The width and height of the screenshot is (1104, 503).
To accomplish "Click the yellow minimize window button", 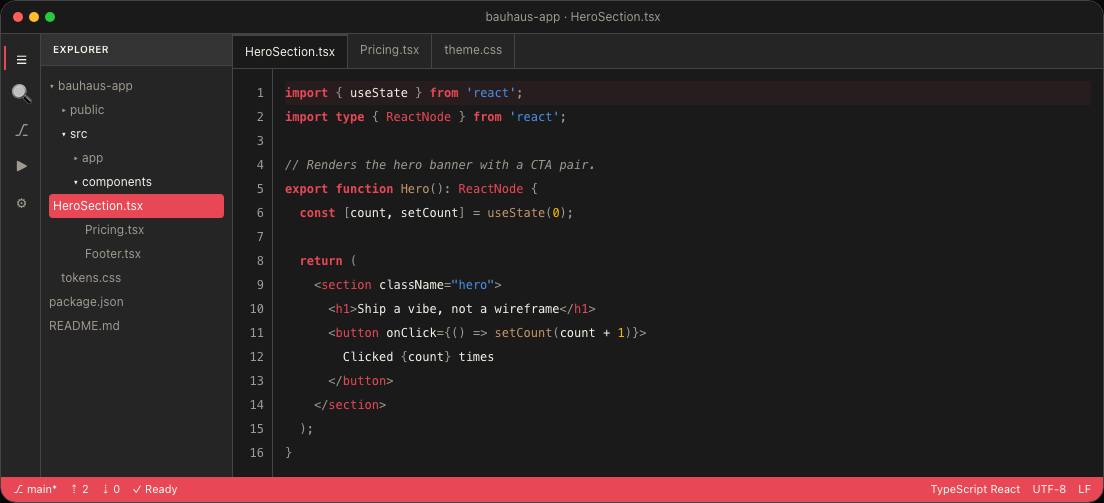I will pos(34,17).
